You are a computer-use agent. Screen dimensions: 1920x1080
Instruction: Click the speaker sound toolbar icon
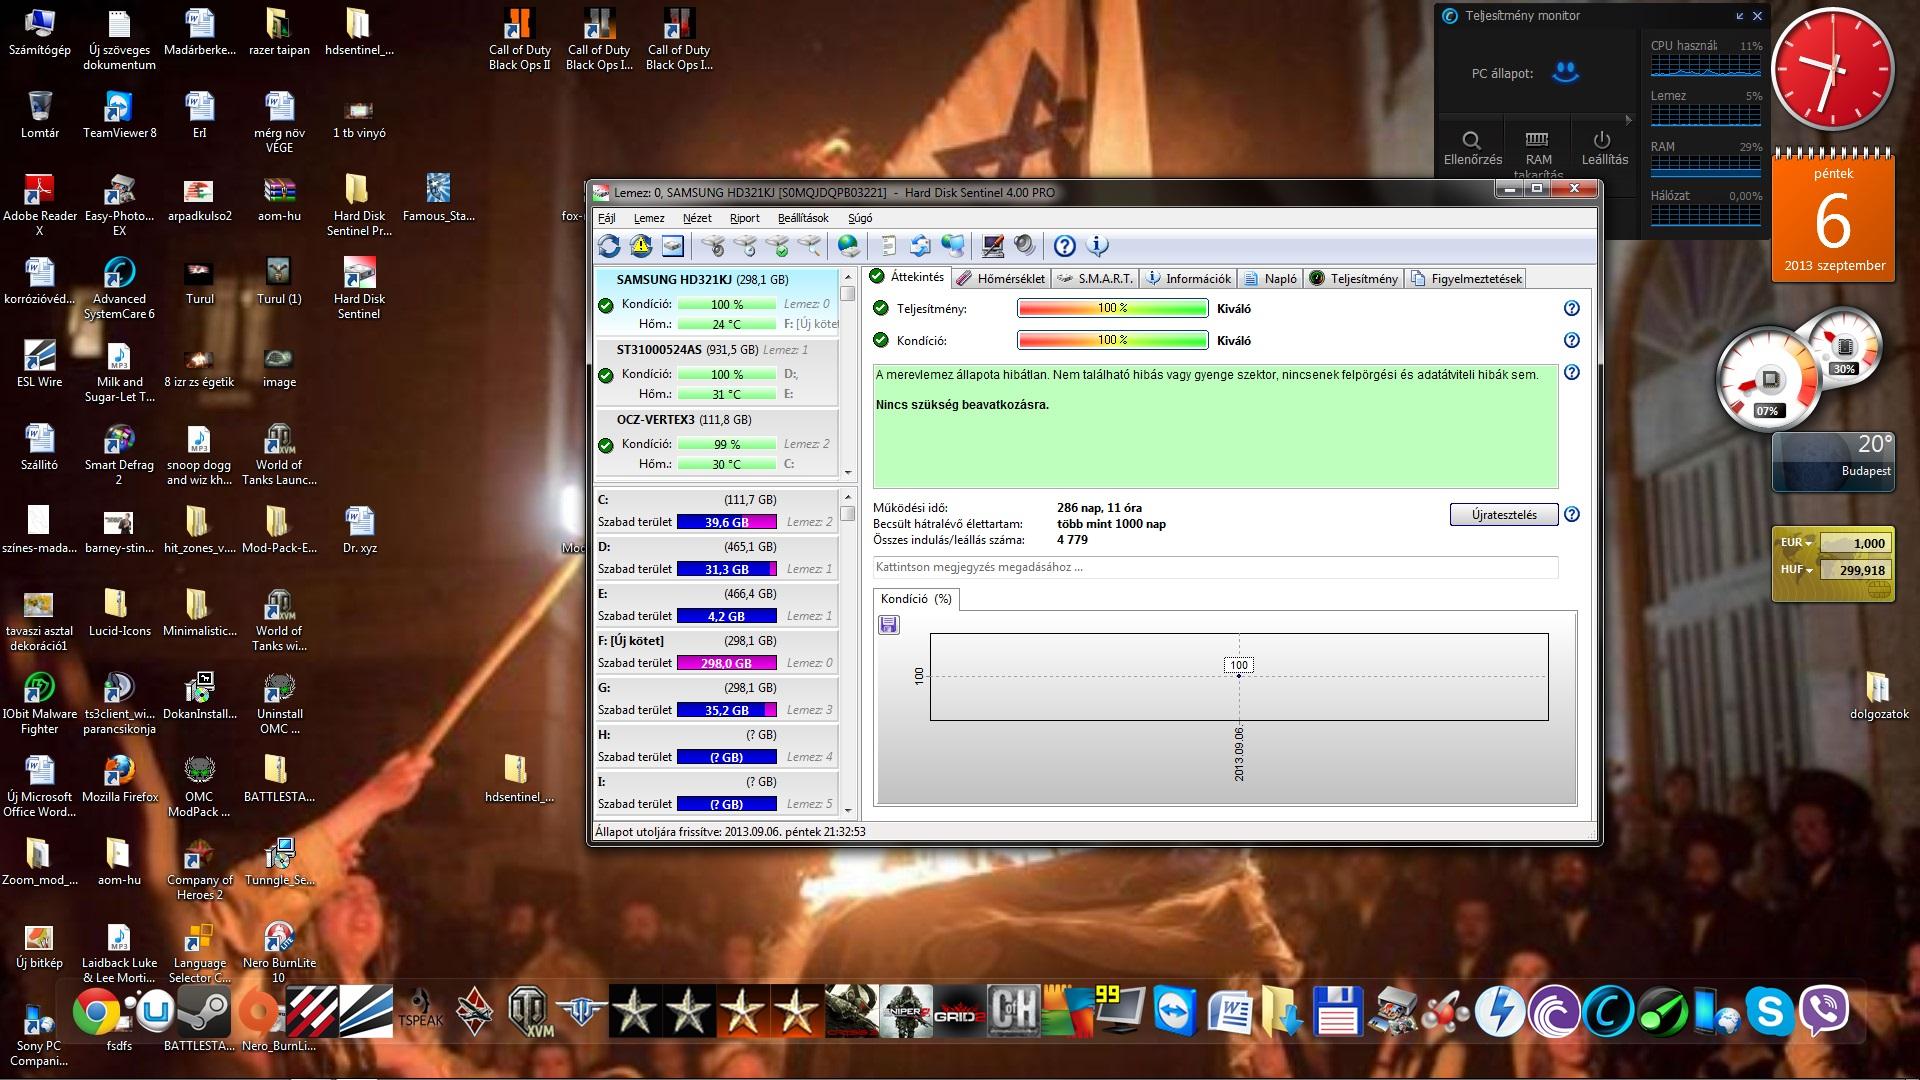1024,246
